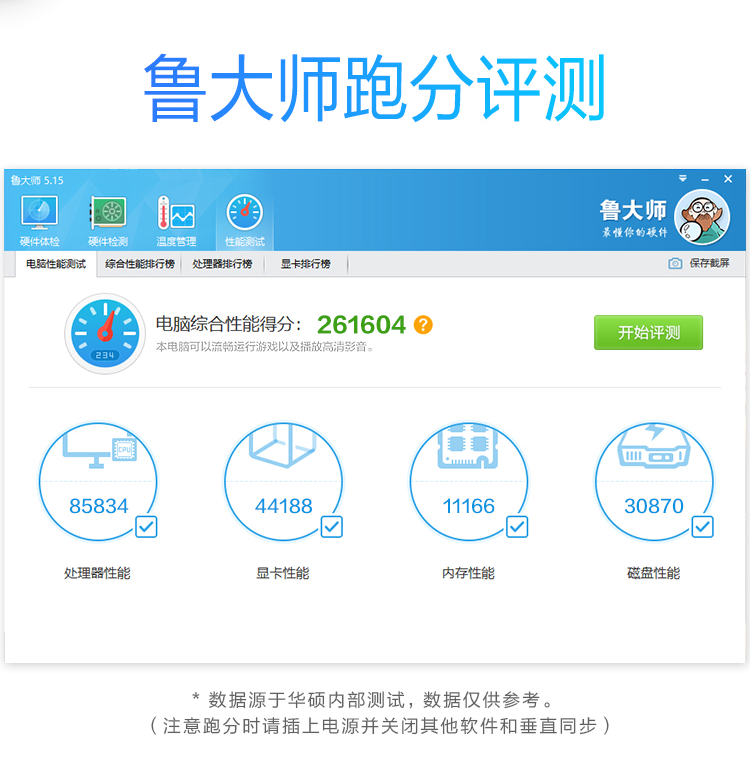Click the green 开始评测 button

coord(648,332)
